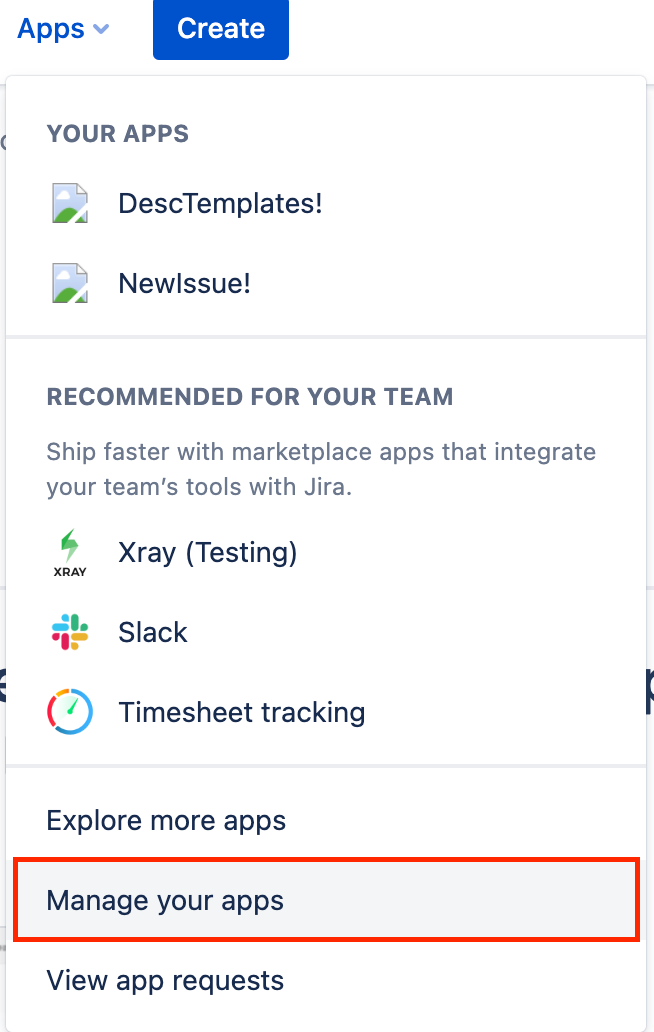Select the Timesheet tracking recommendation

[x=241, y=712]
